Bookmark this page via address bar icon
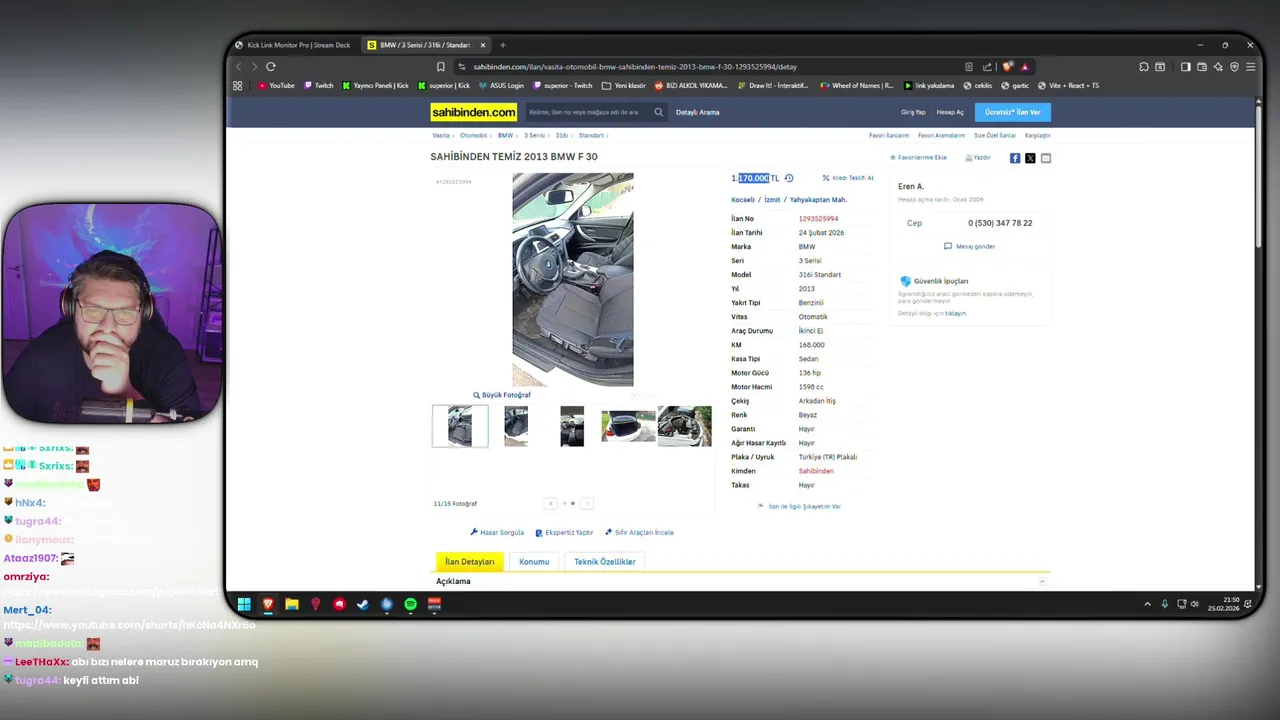 (441, 67)
